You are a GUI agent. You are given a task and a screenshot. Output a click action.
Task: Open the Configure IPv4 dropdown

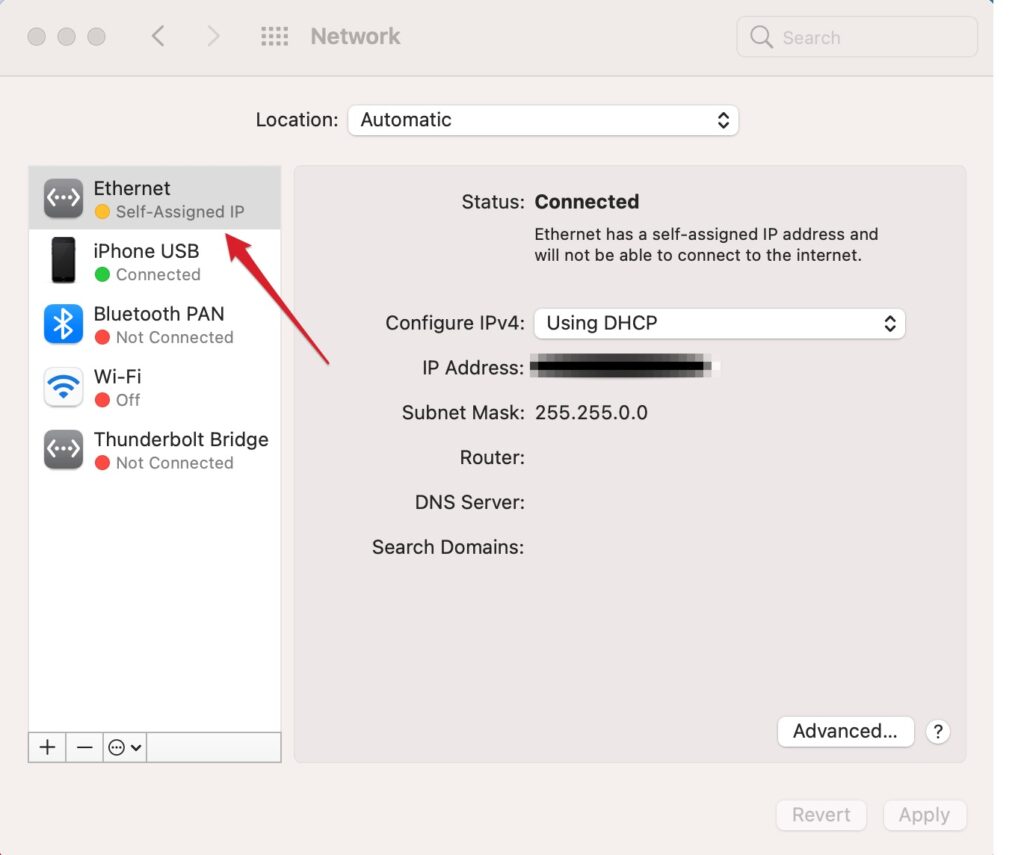tap(718, 323)
